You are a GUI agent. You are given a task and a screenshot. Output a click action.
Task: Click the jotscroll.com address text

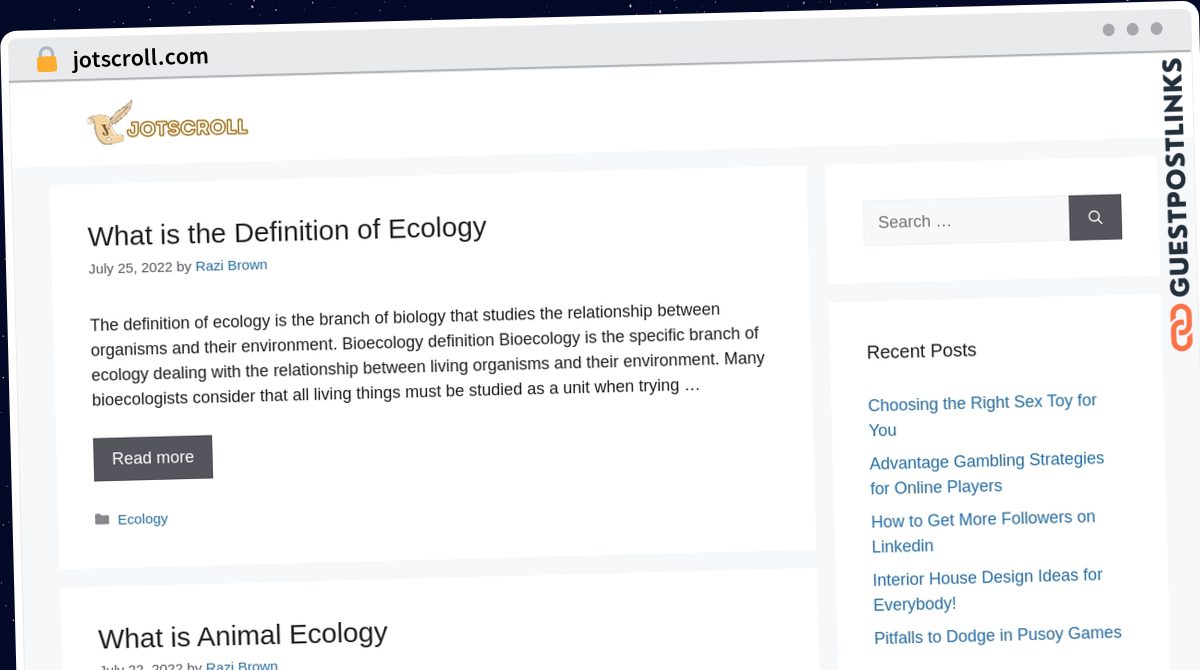pos(140,58)
